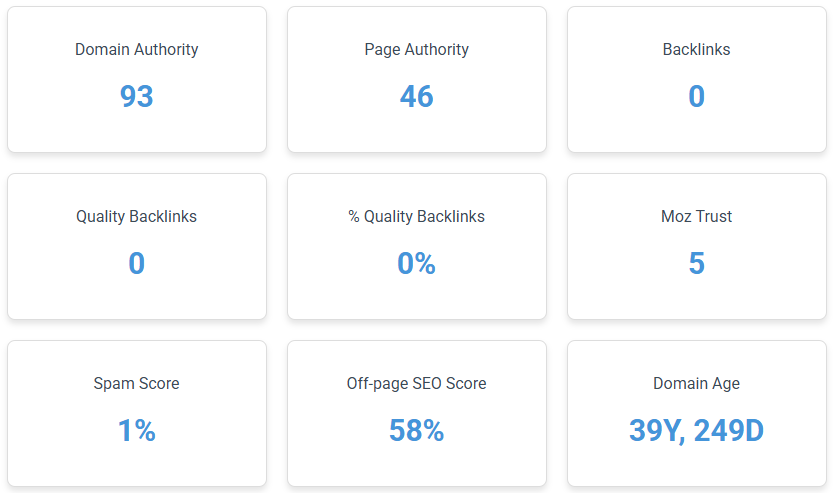Click the Quality Backlinks value 0
834x493 pixels.
pyautogui.click(x=137, y=263)
